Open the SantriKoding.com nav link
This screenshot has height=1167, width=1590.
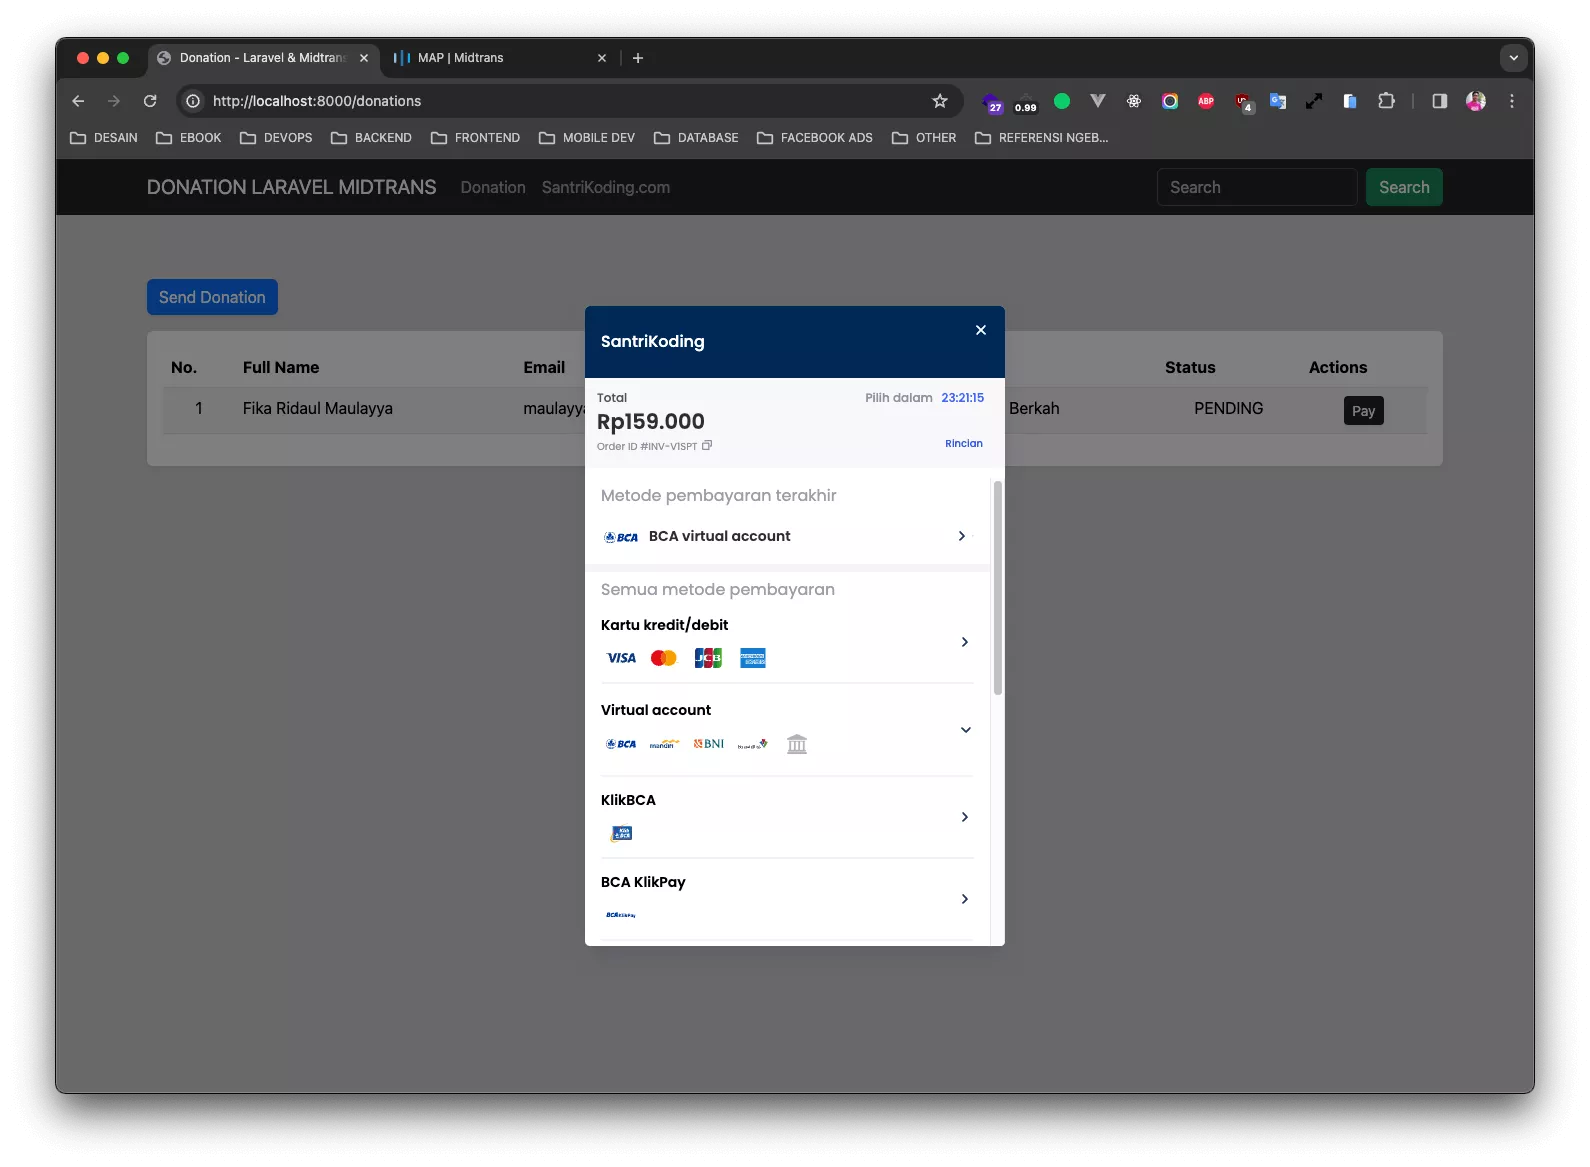tap(606, 187)
